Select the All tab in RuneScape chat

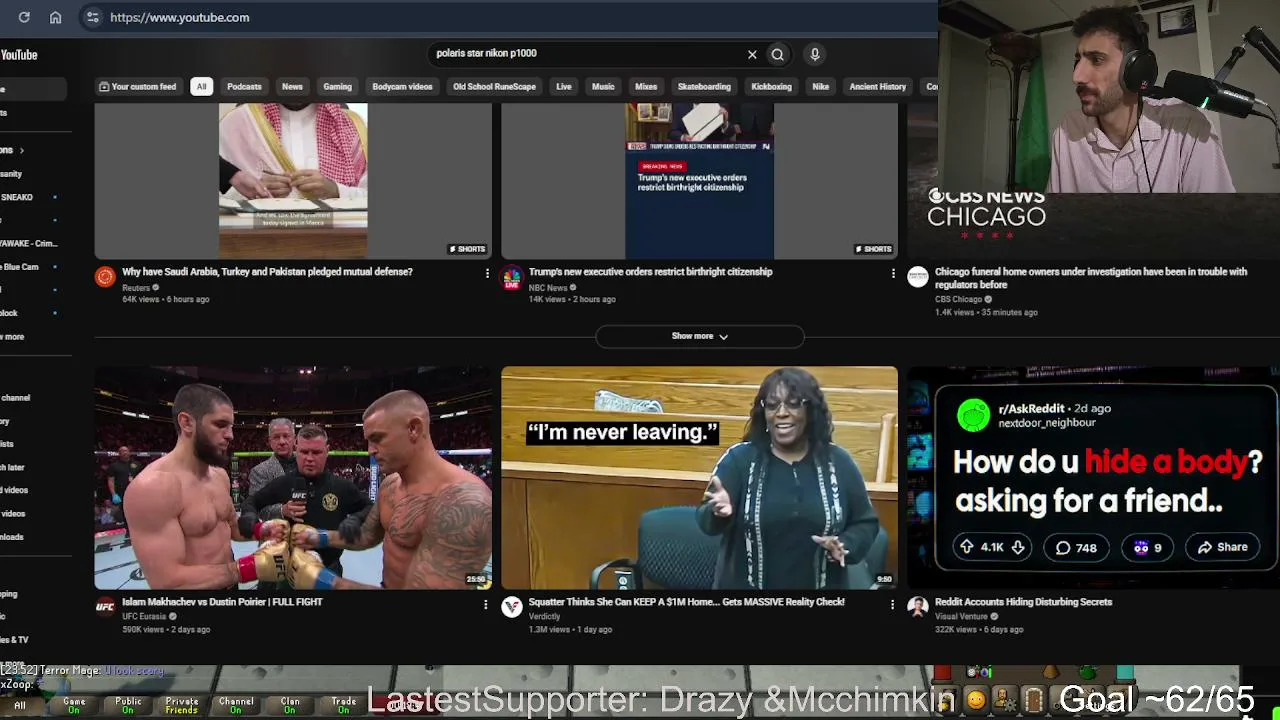tap(20, 705)
